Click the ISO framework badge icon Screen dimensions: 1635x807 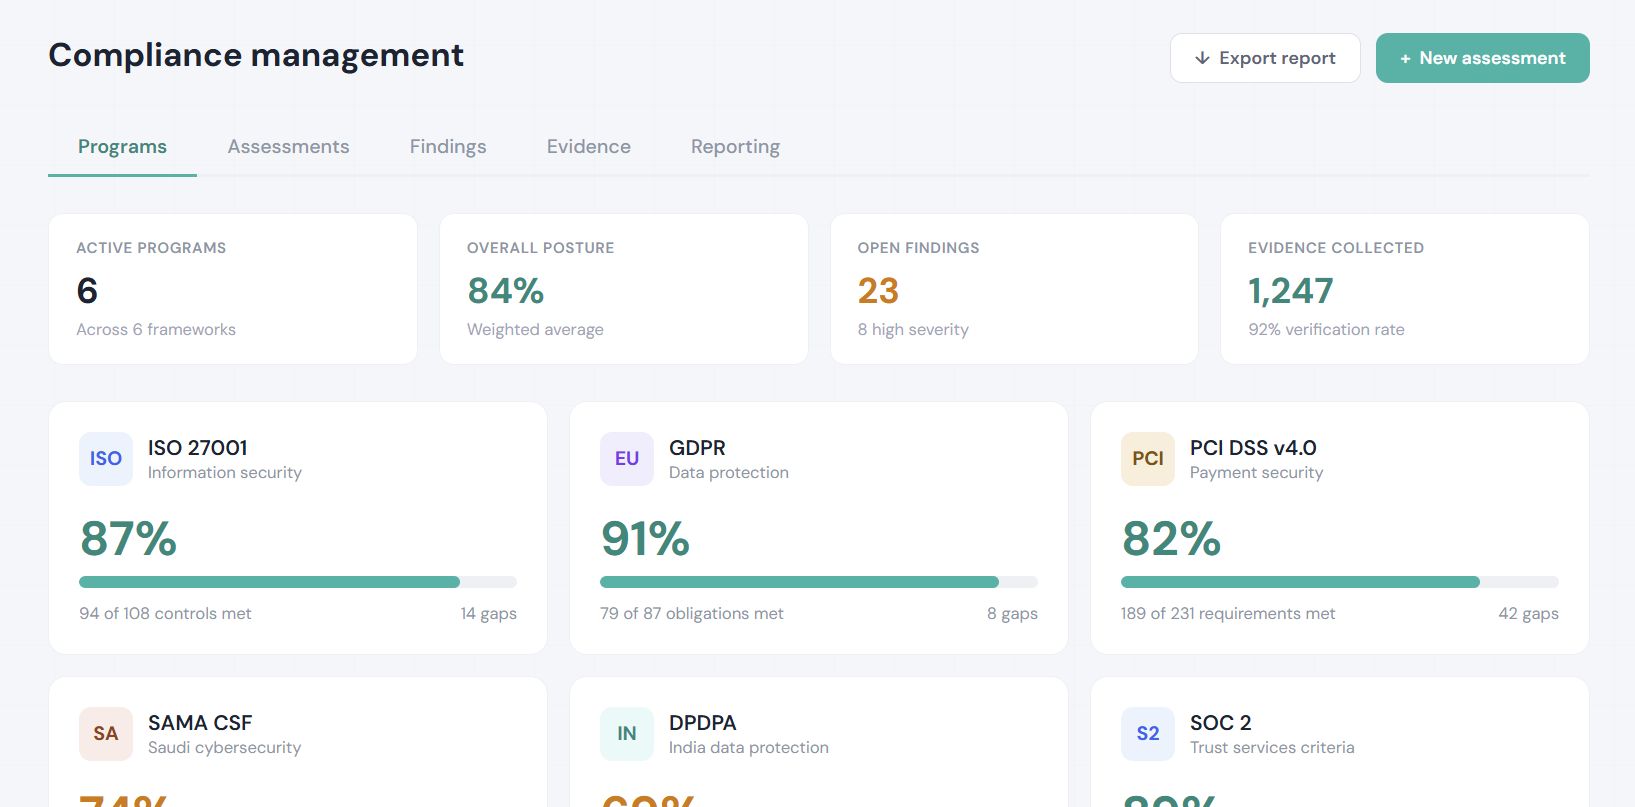[x=106, y=459]
